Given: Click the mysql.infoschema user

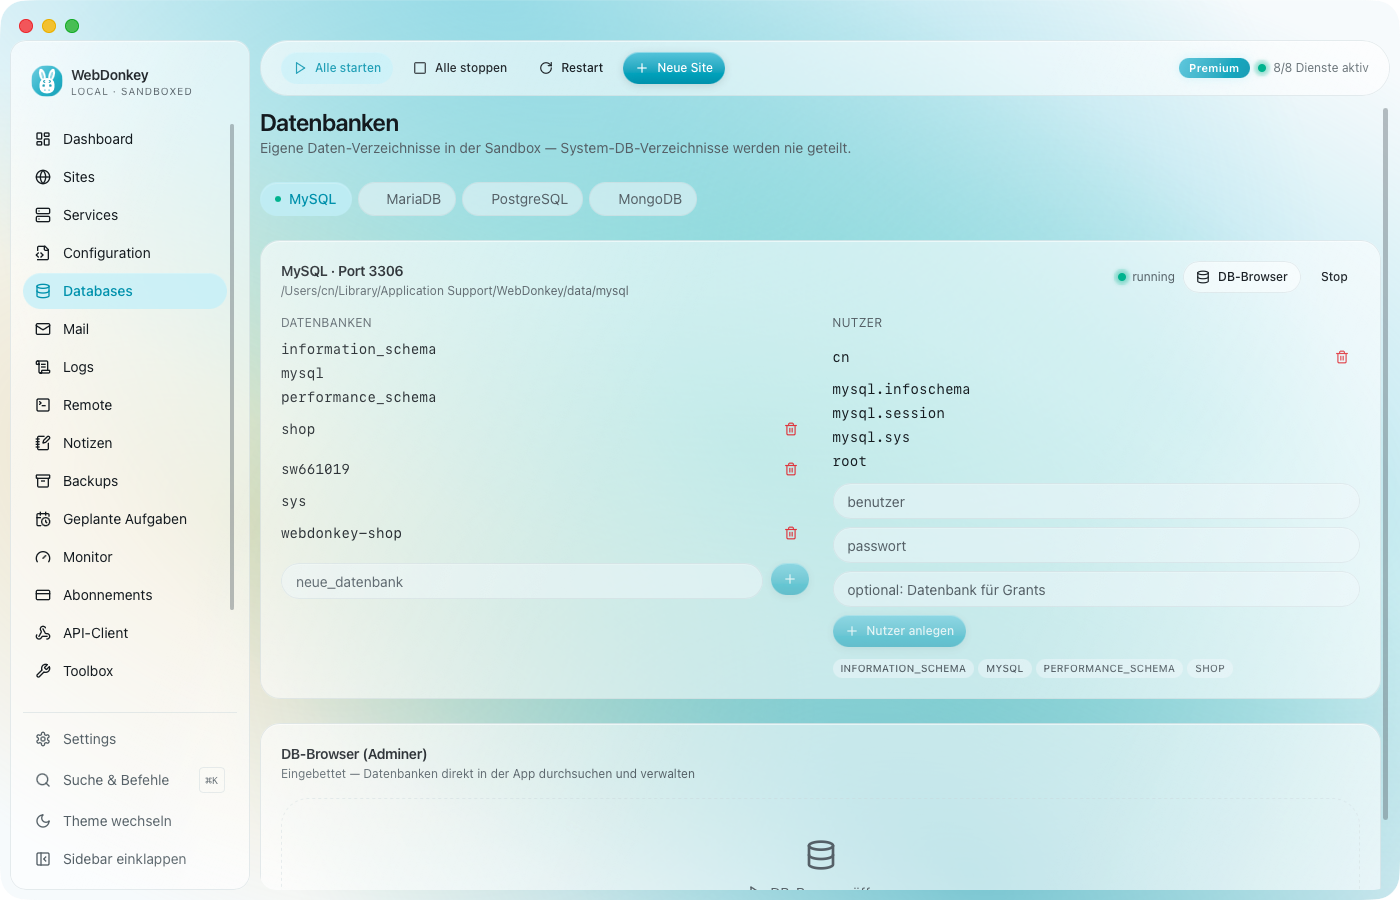Looking at the screenshot, I should [901, 389].
